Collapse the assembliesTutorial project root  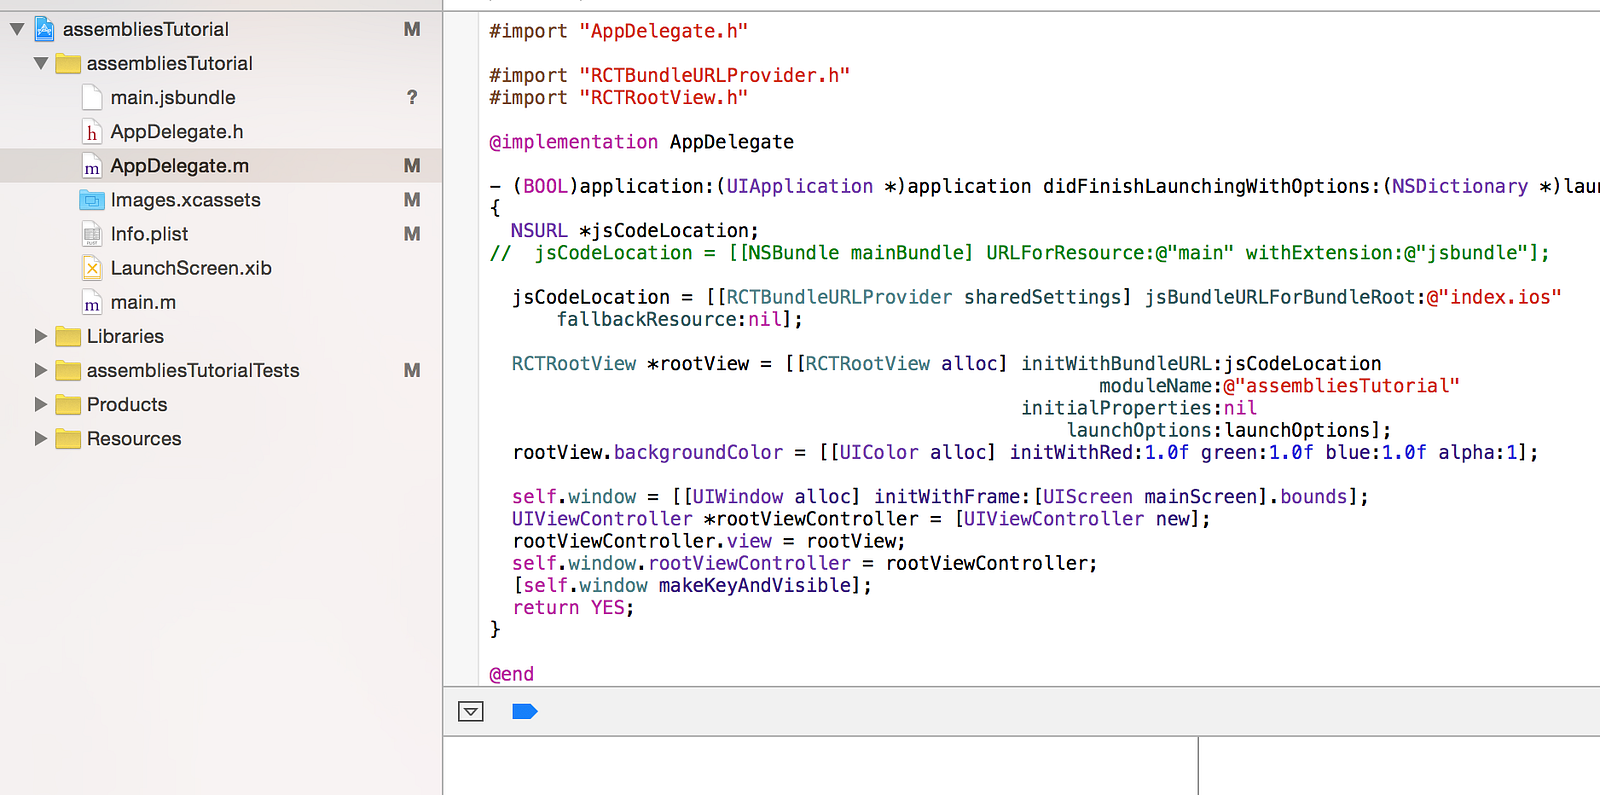tap(17, 30)
